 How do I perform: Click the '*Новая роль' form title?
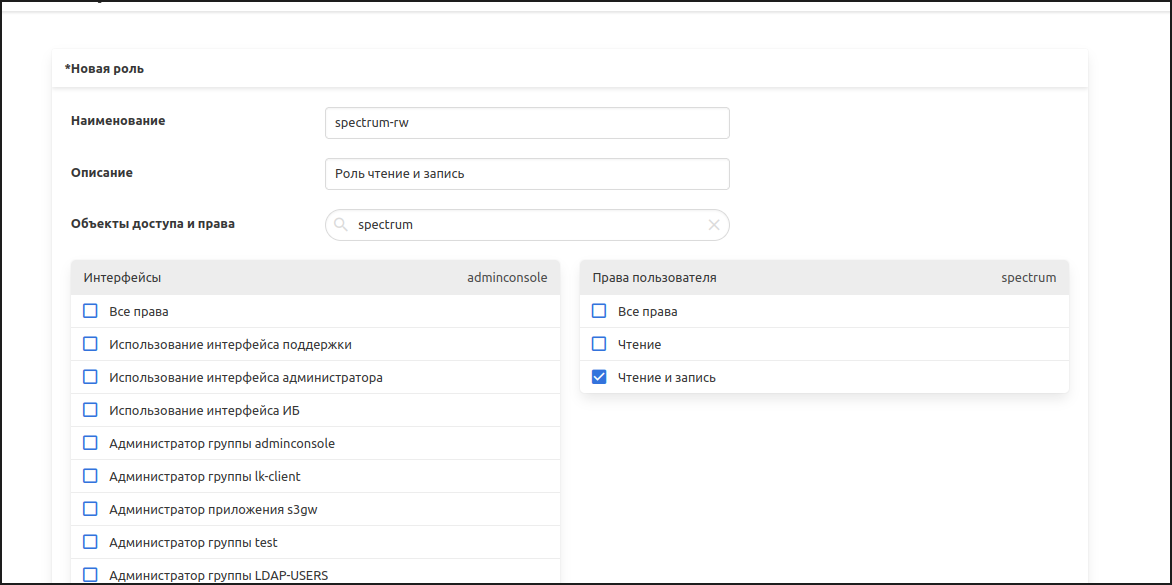pyautogui.click(x=104, y=69)
